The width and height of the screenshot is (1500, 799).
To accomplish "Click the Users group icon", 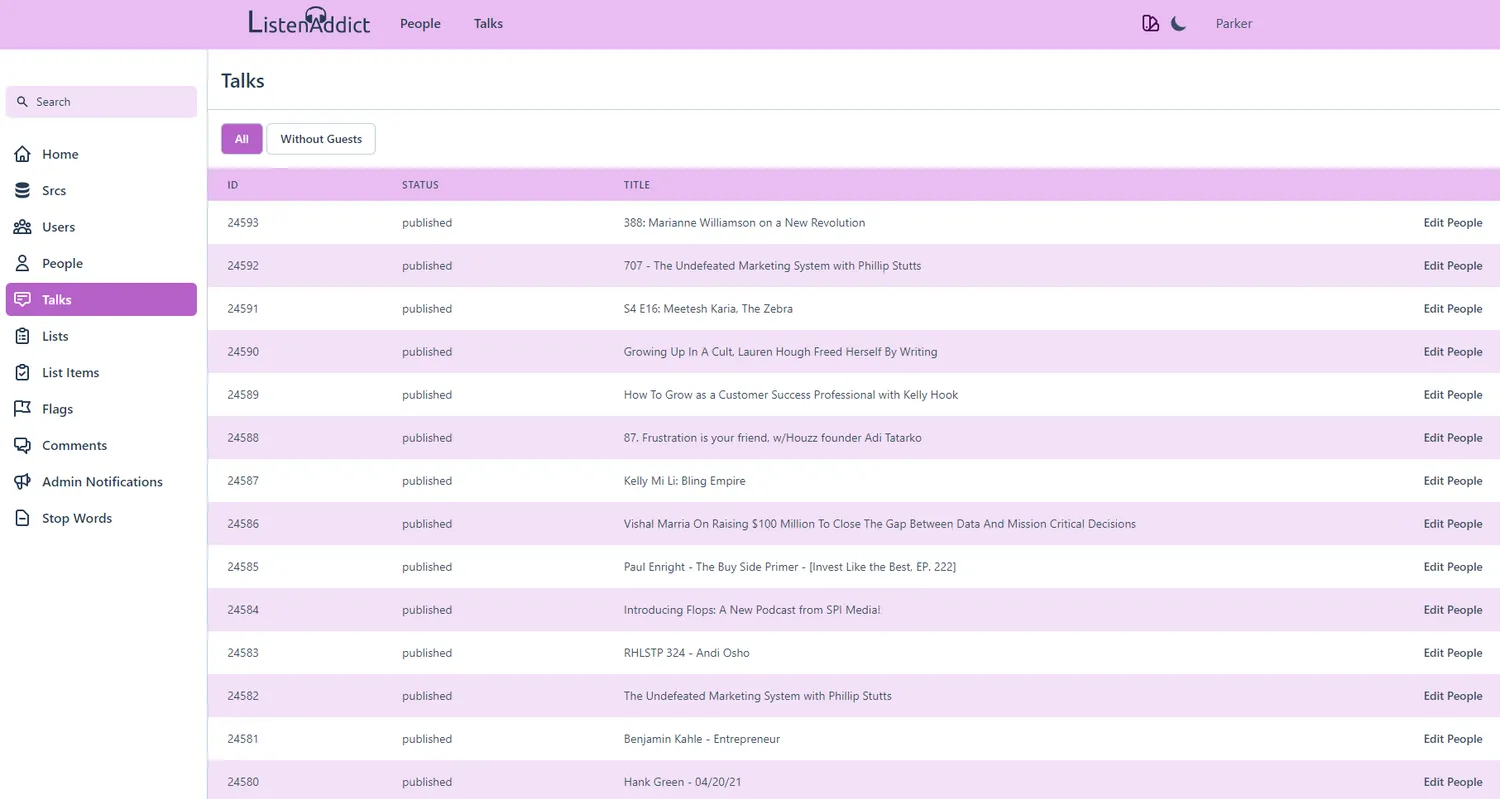I will click(x=22, y=227).
